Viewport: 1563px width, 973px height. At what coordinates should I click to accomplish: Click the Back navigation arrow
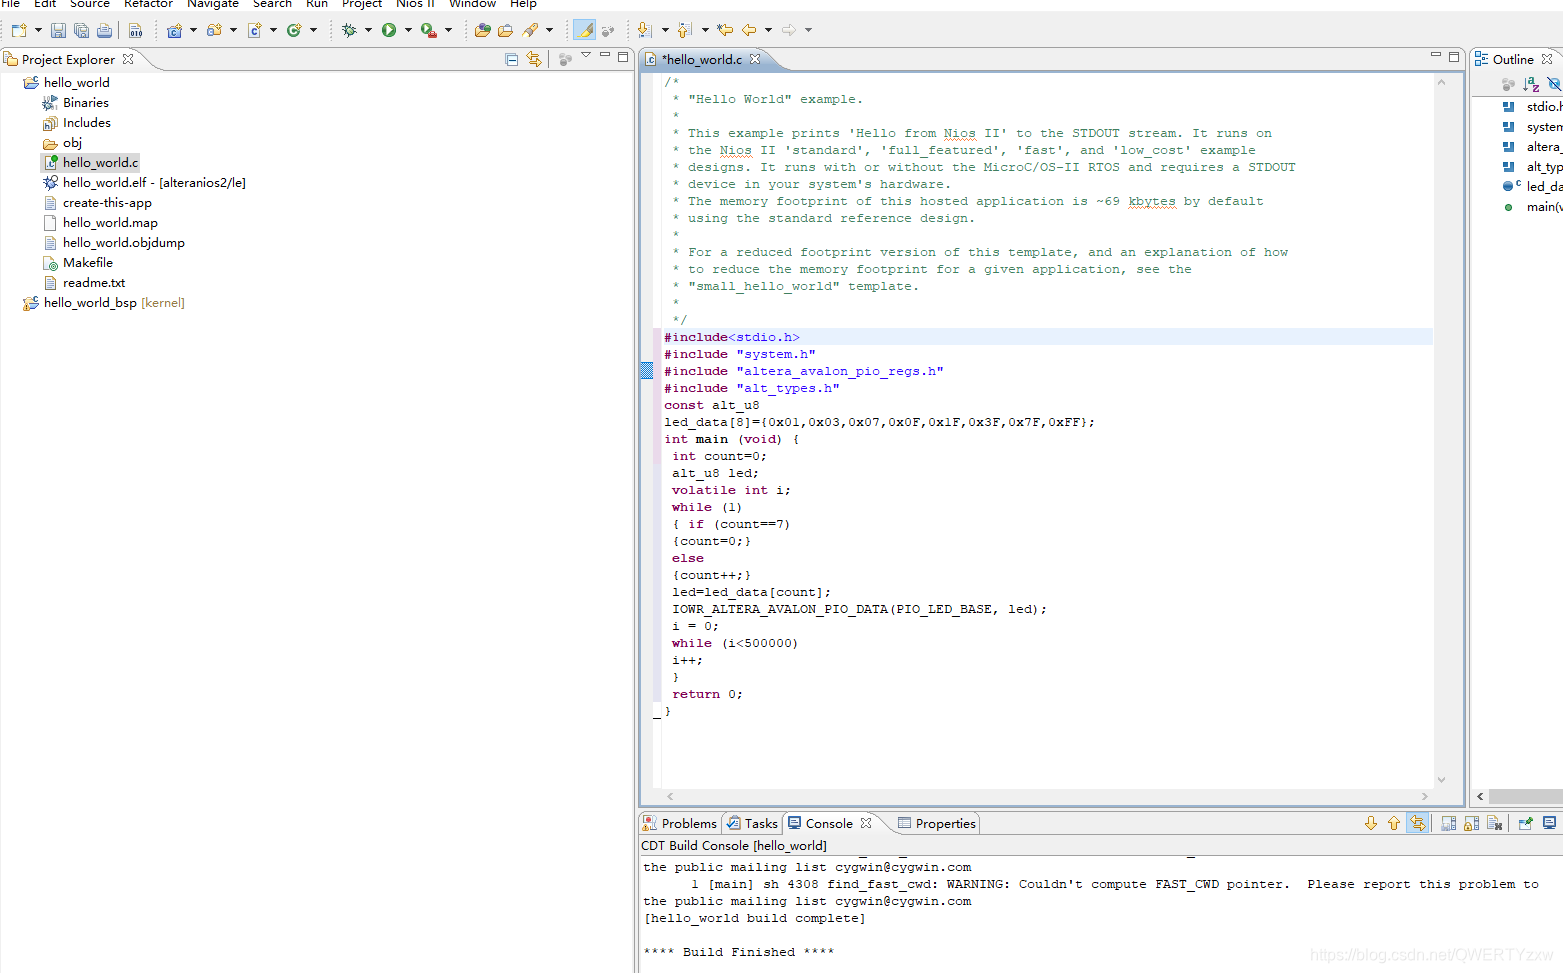[749, 30]
